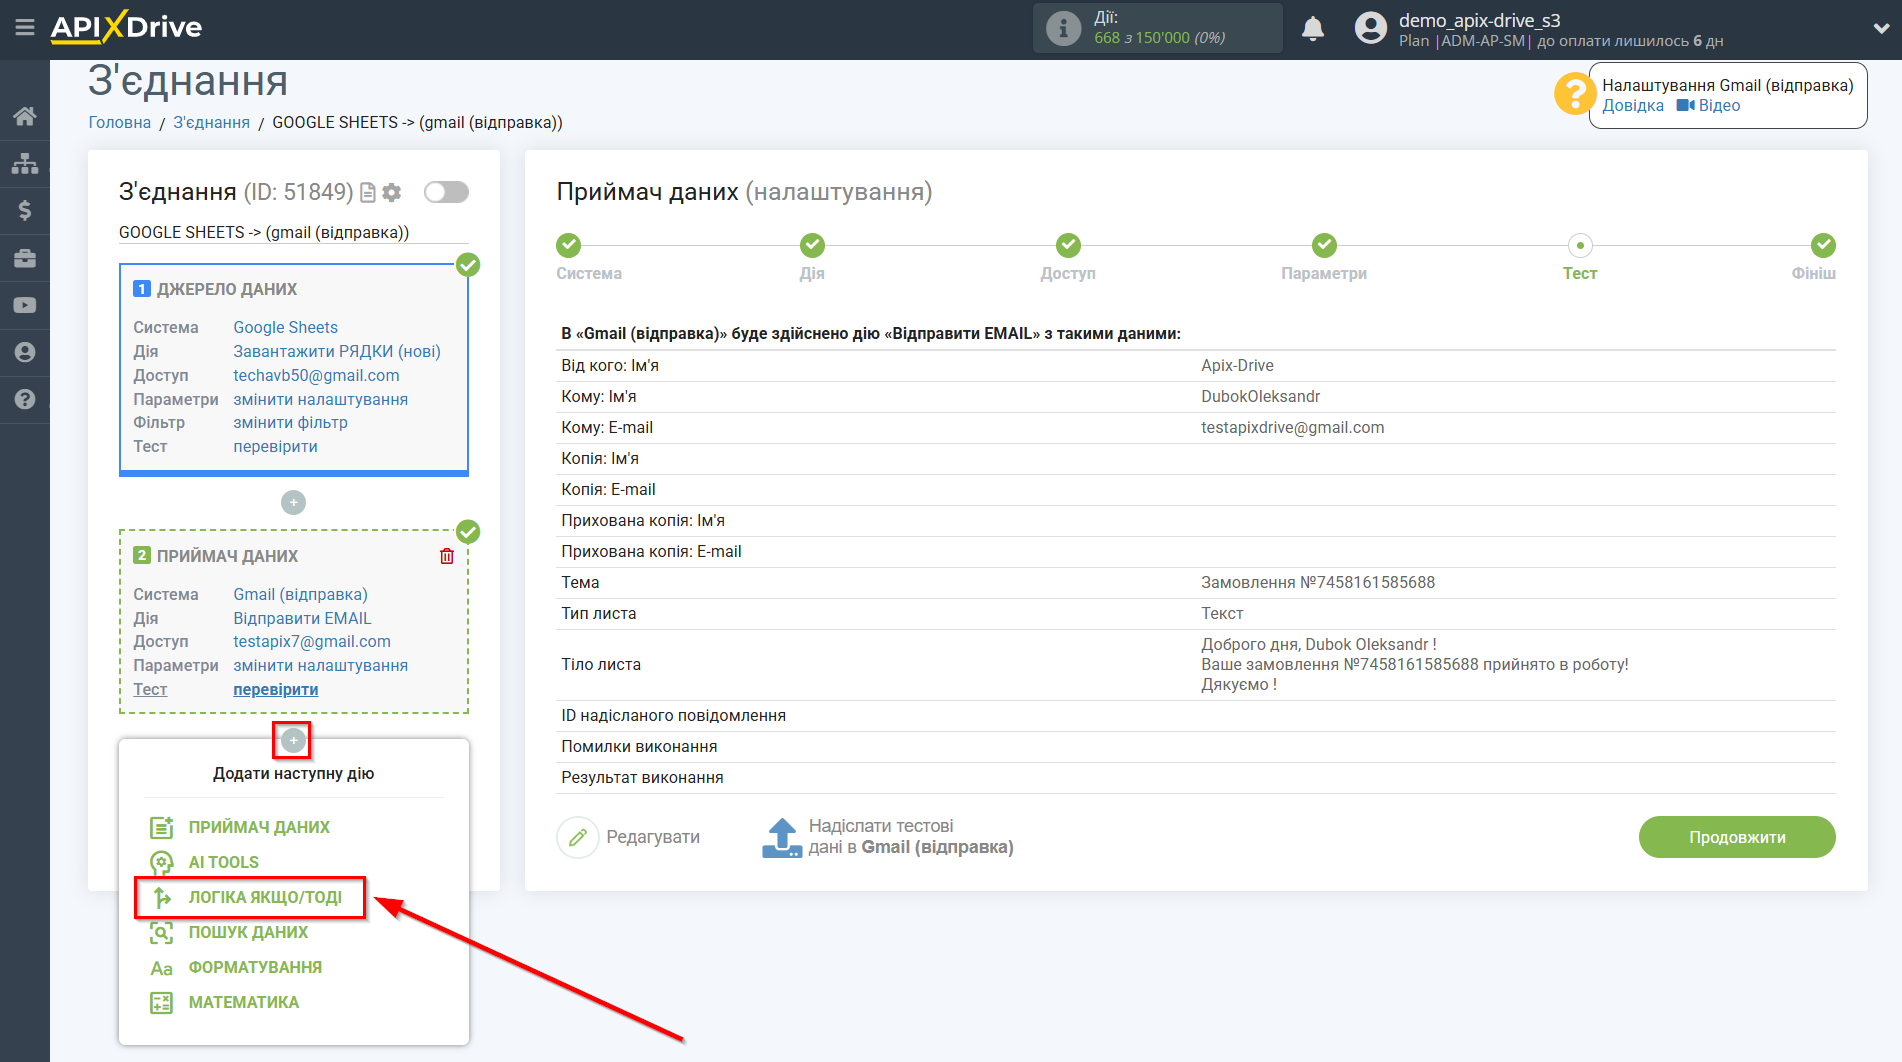
Task: Go to Параметри step
Action: click(x=1324, y=245)
